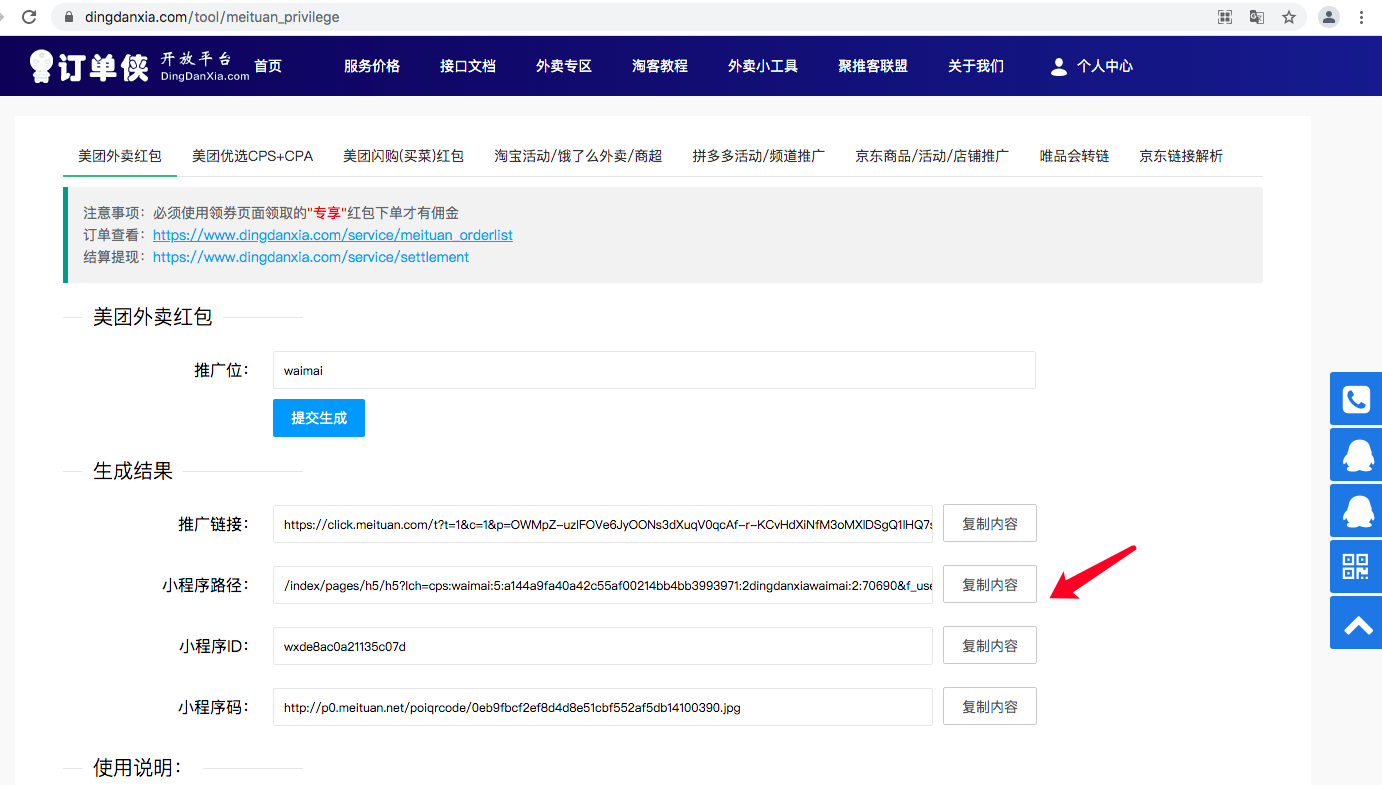
Task: Open the Chrome profile avatar
Action: point(1329,17)
